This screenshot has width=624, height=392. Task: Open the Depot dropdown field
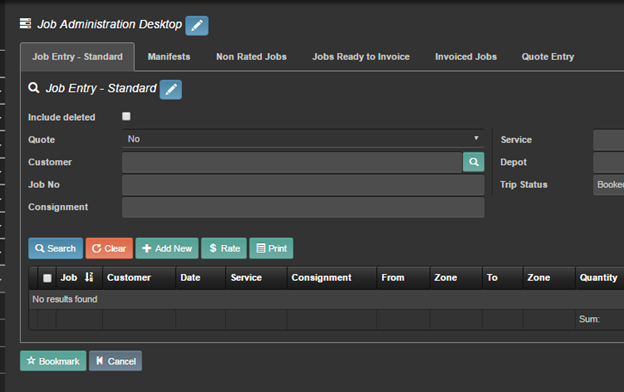[608, 162]
